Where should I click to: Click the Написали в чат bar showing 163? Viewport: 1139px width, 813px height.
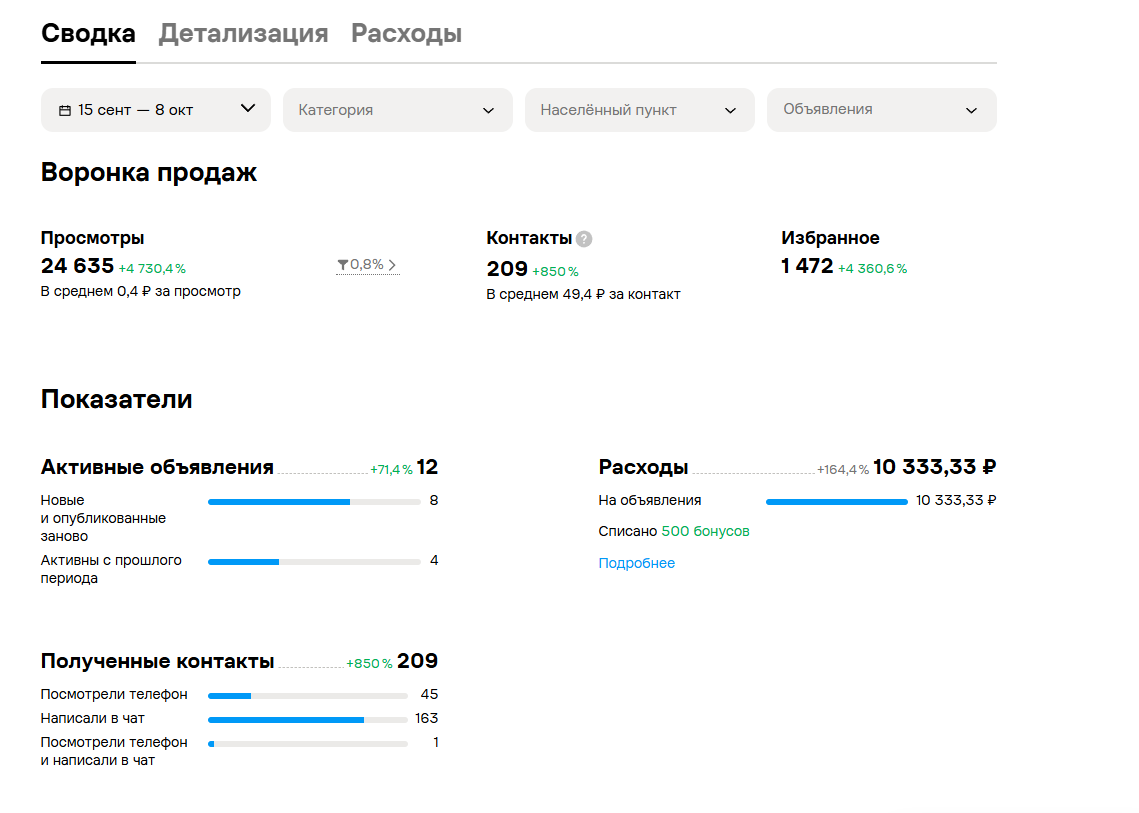pos(308,720)
